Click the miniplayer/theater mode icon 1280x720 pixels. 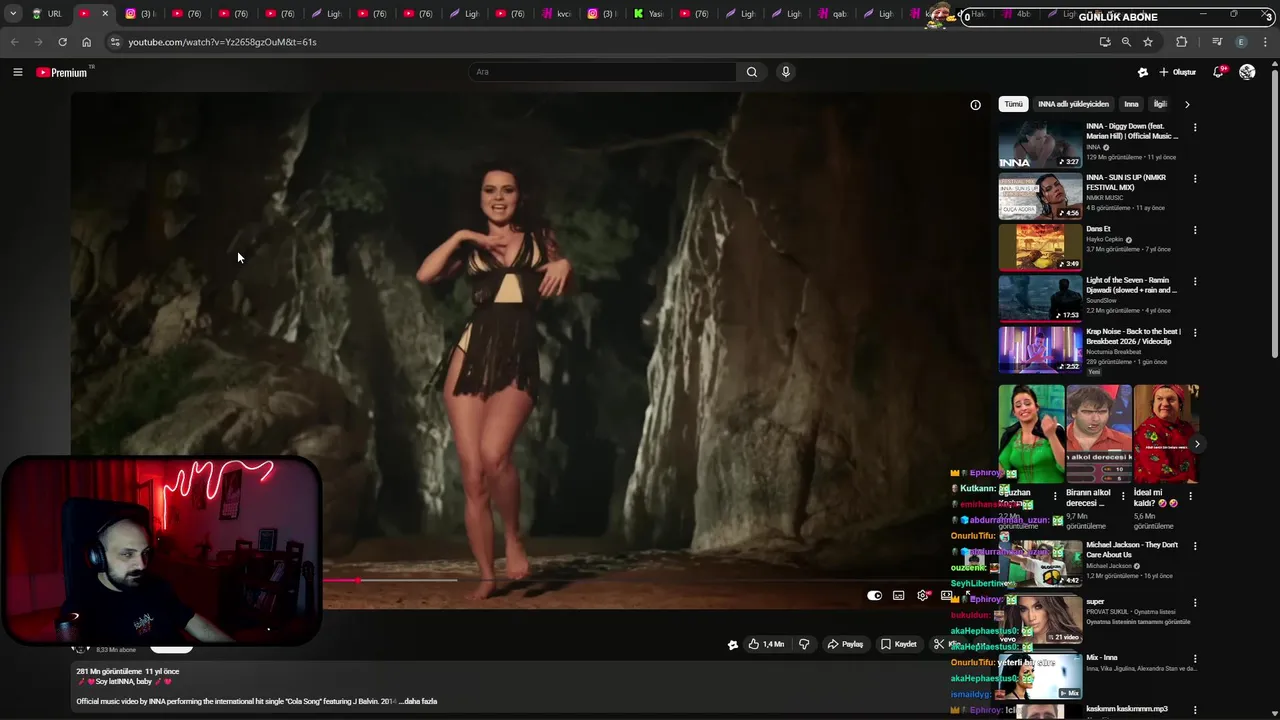point(946,595)
